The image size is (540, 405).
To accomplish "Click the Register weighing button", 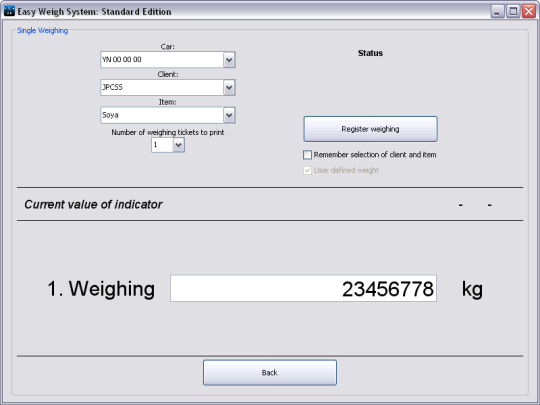I will coord(370,129).
